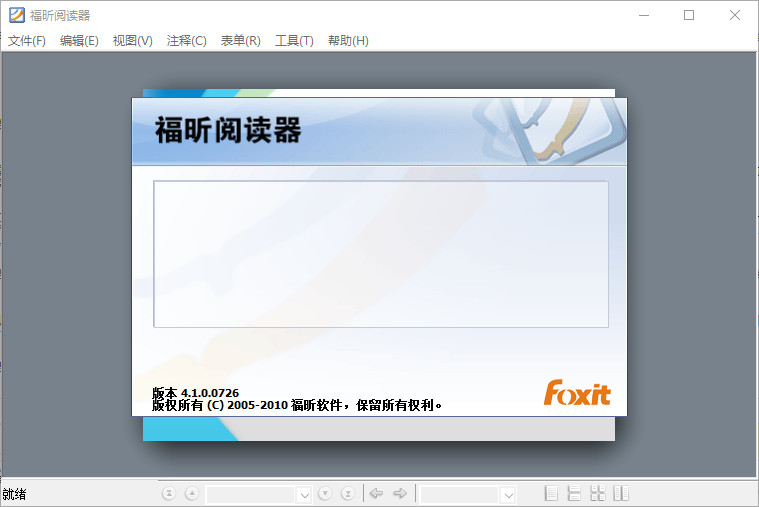Expand the page number dropdown arrow
This screenshot has height=507, width=759.
point(304,495)
